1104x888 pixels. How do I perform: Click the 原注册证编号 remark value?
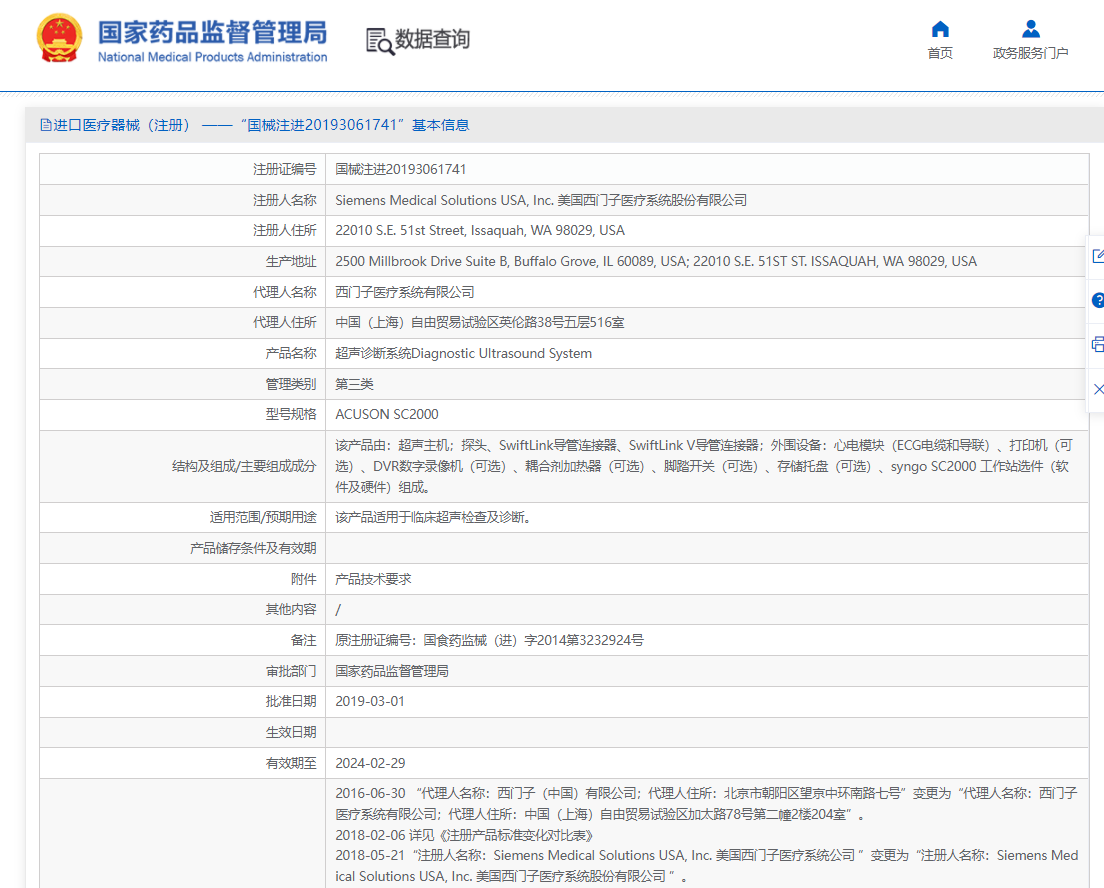tap(489, 640)
